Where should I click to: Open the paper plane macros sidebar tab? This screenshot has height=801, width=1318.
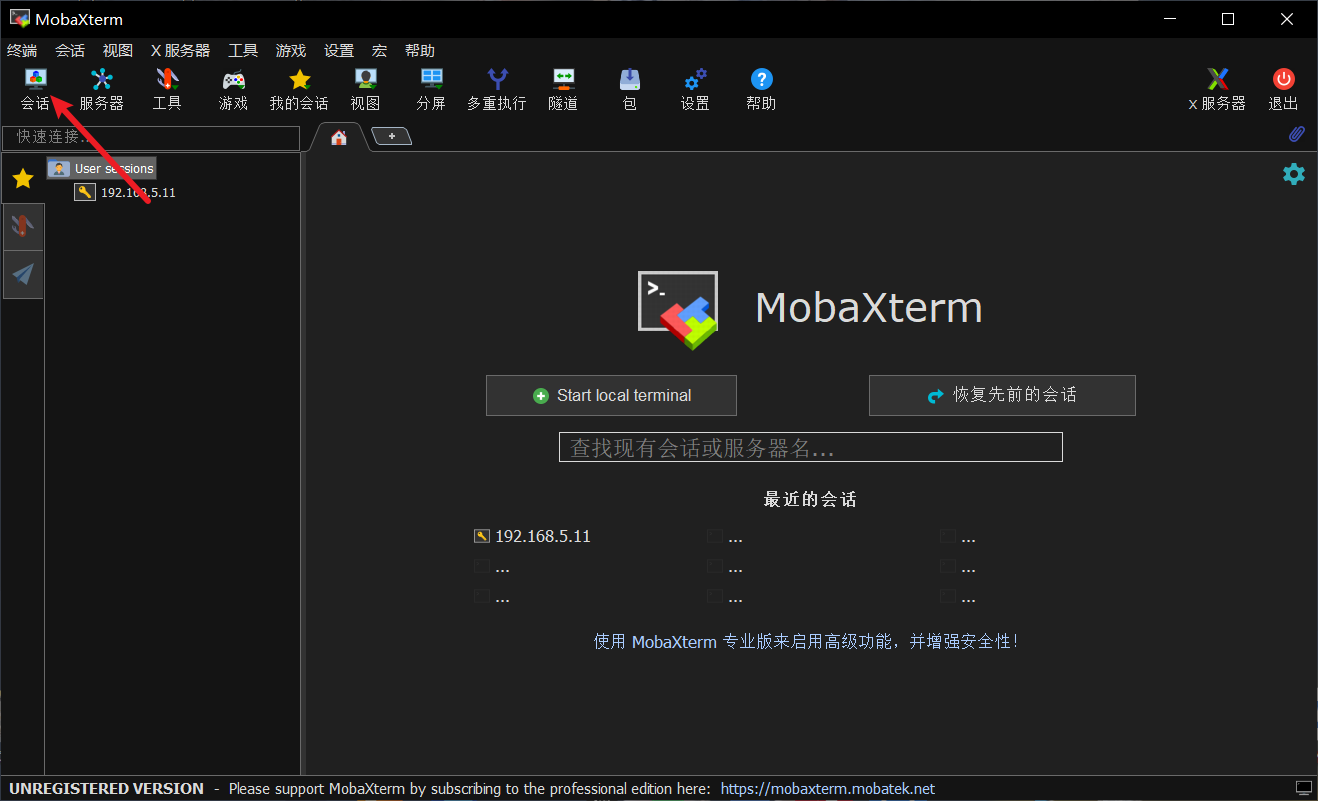(23, 274)
